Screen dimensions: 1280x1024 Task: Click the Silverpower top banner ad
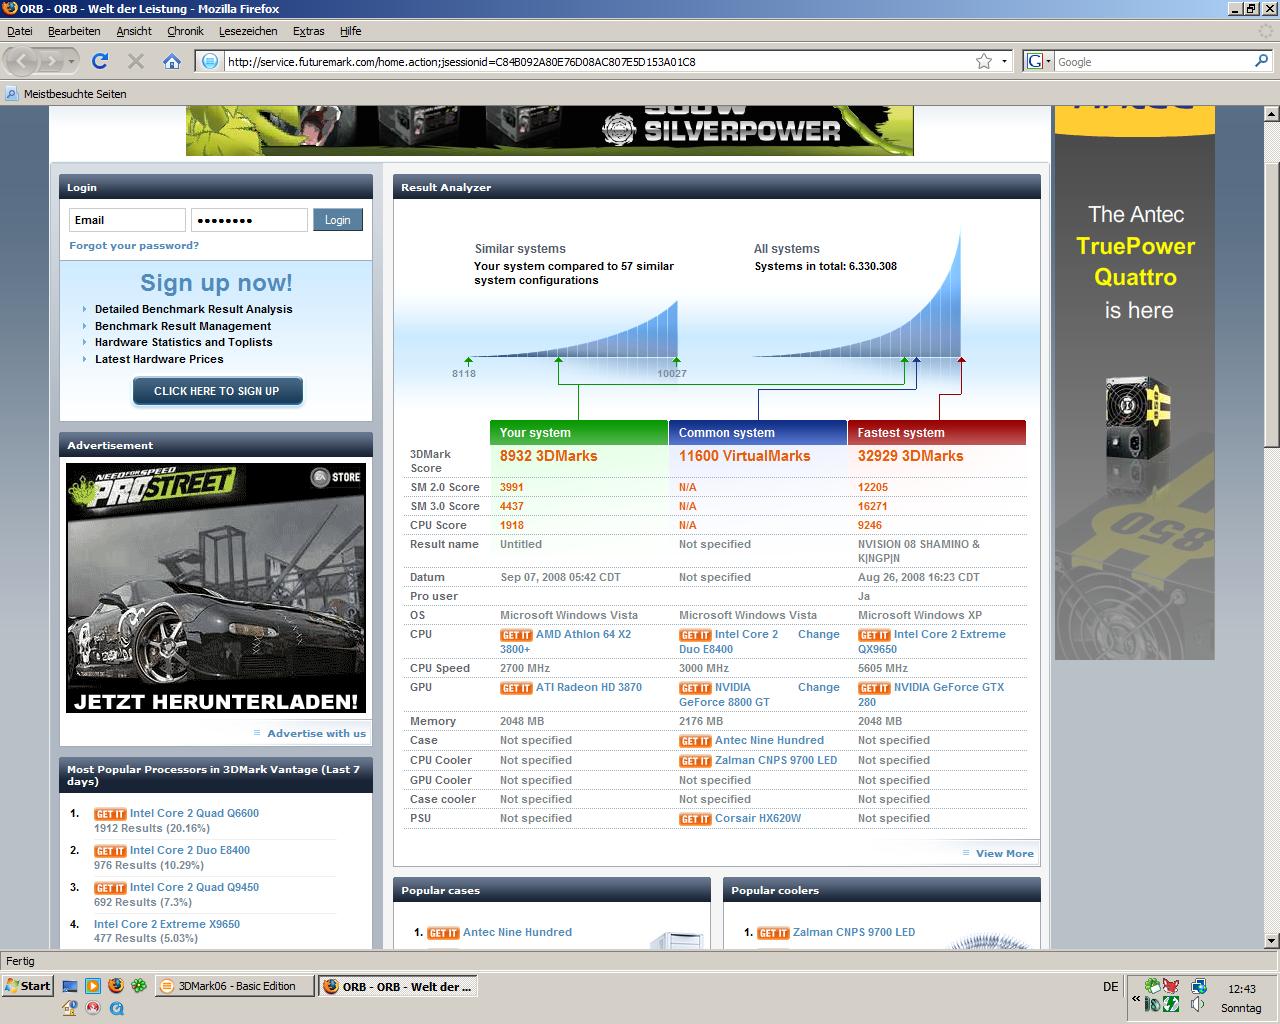tap(550, 132)
